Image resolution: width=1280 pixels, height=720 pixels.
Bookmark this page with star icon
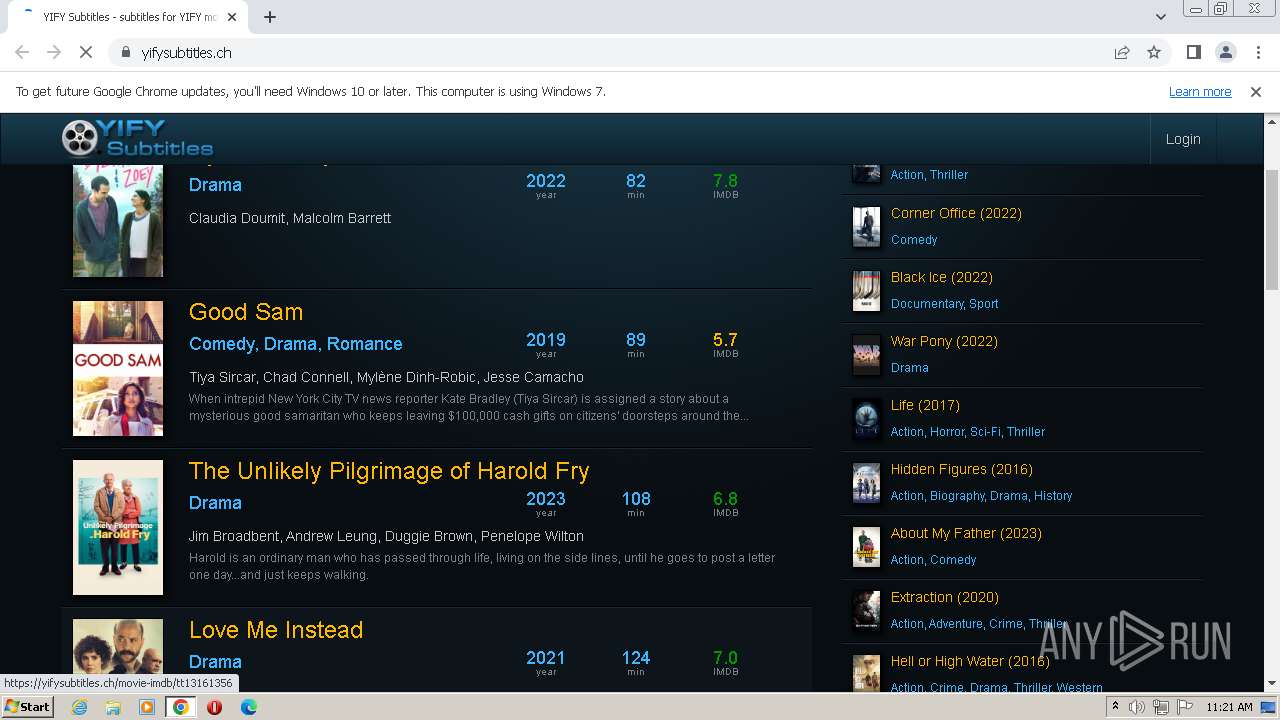pyautogui.click(x=1154, y=52)
